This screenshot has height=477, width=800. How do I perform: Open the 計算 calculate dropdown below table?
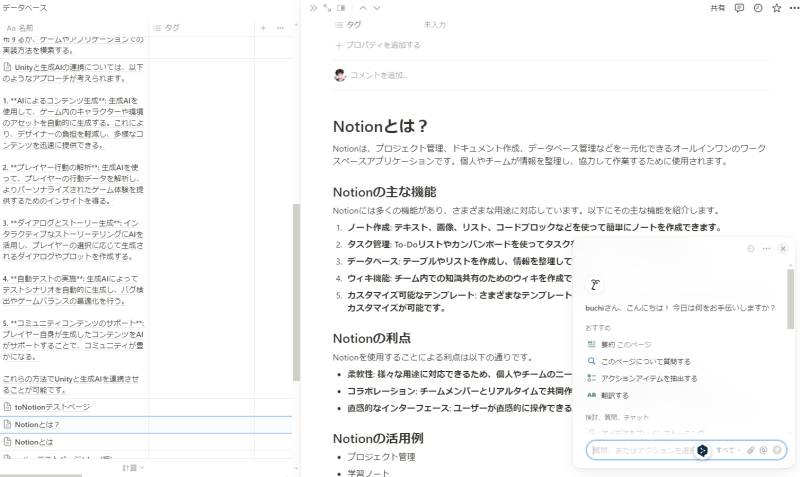(132, 468)
